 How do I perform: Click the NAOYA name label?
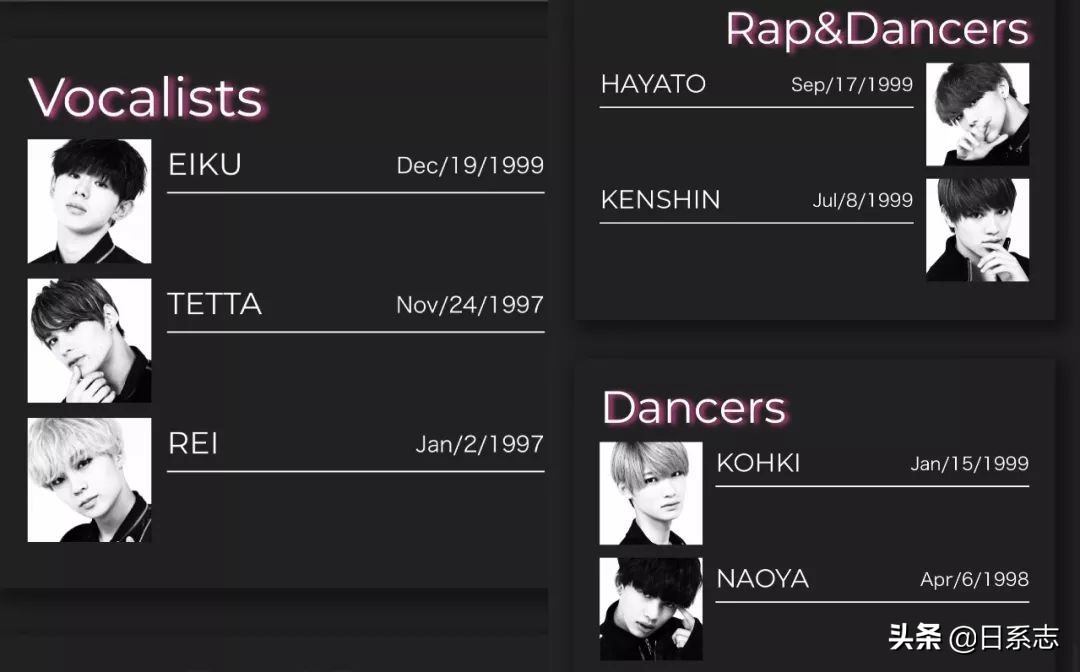(x=762, y=578)
